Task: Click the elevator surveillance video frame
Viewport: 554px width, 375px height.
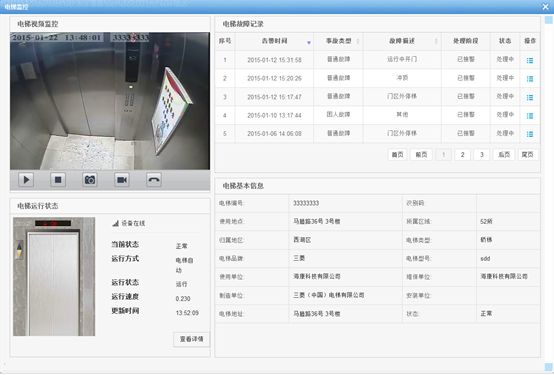Action: pyautogui.click(x=110, y=101)
